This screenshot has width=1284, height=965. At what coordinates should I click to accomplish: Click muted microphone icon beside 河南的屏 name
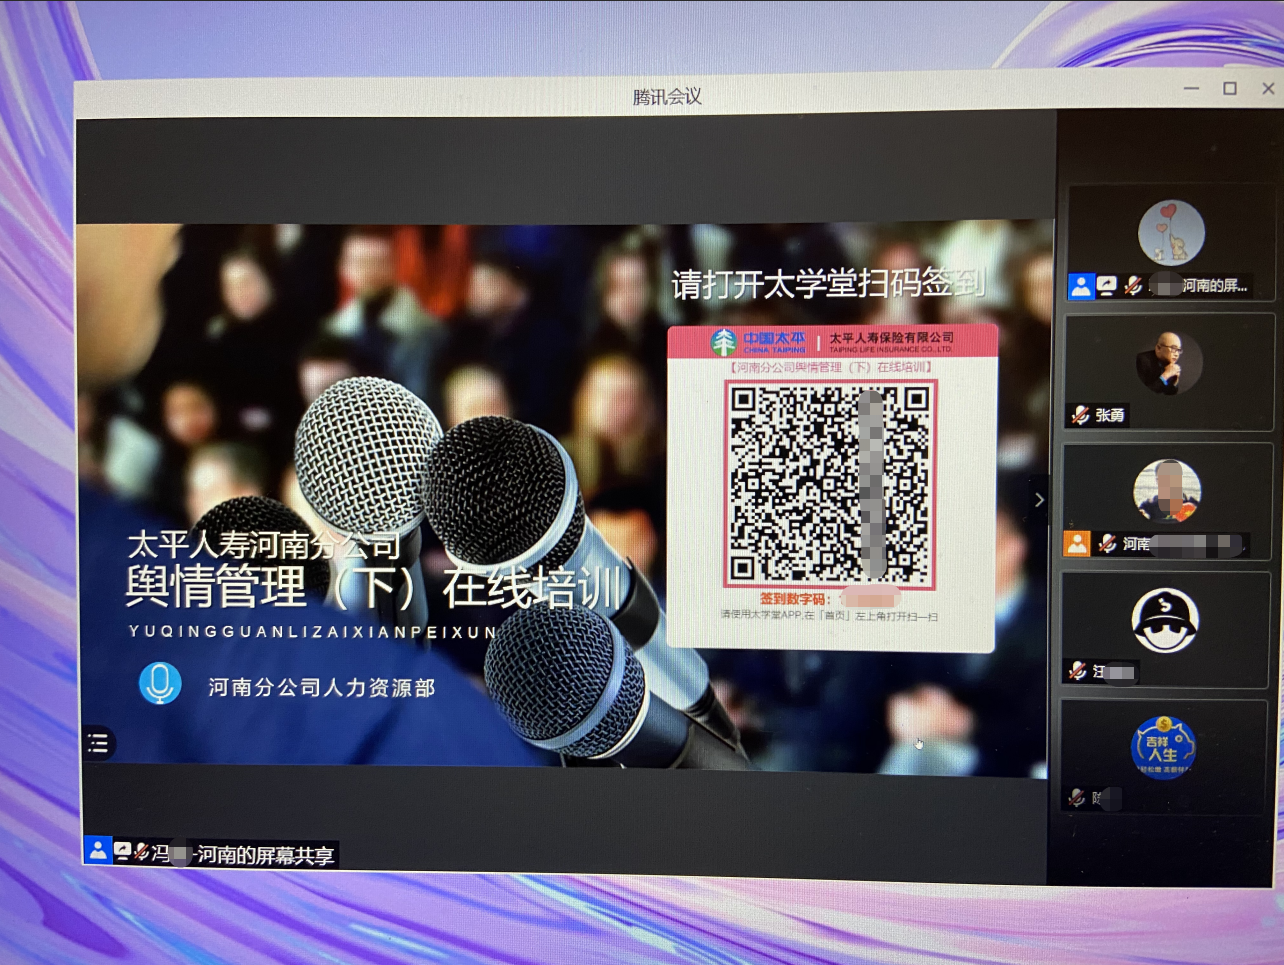pos(1132,286)
